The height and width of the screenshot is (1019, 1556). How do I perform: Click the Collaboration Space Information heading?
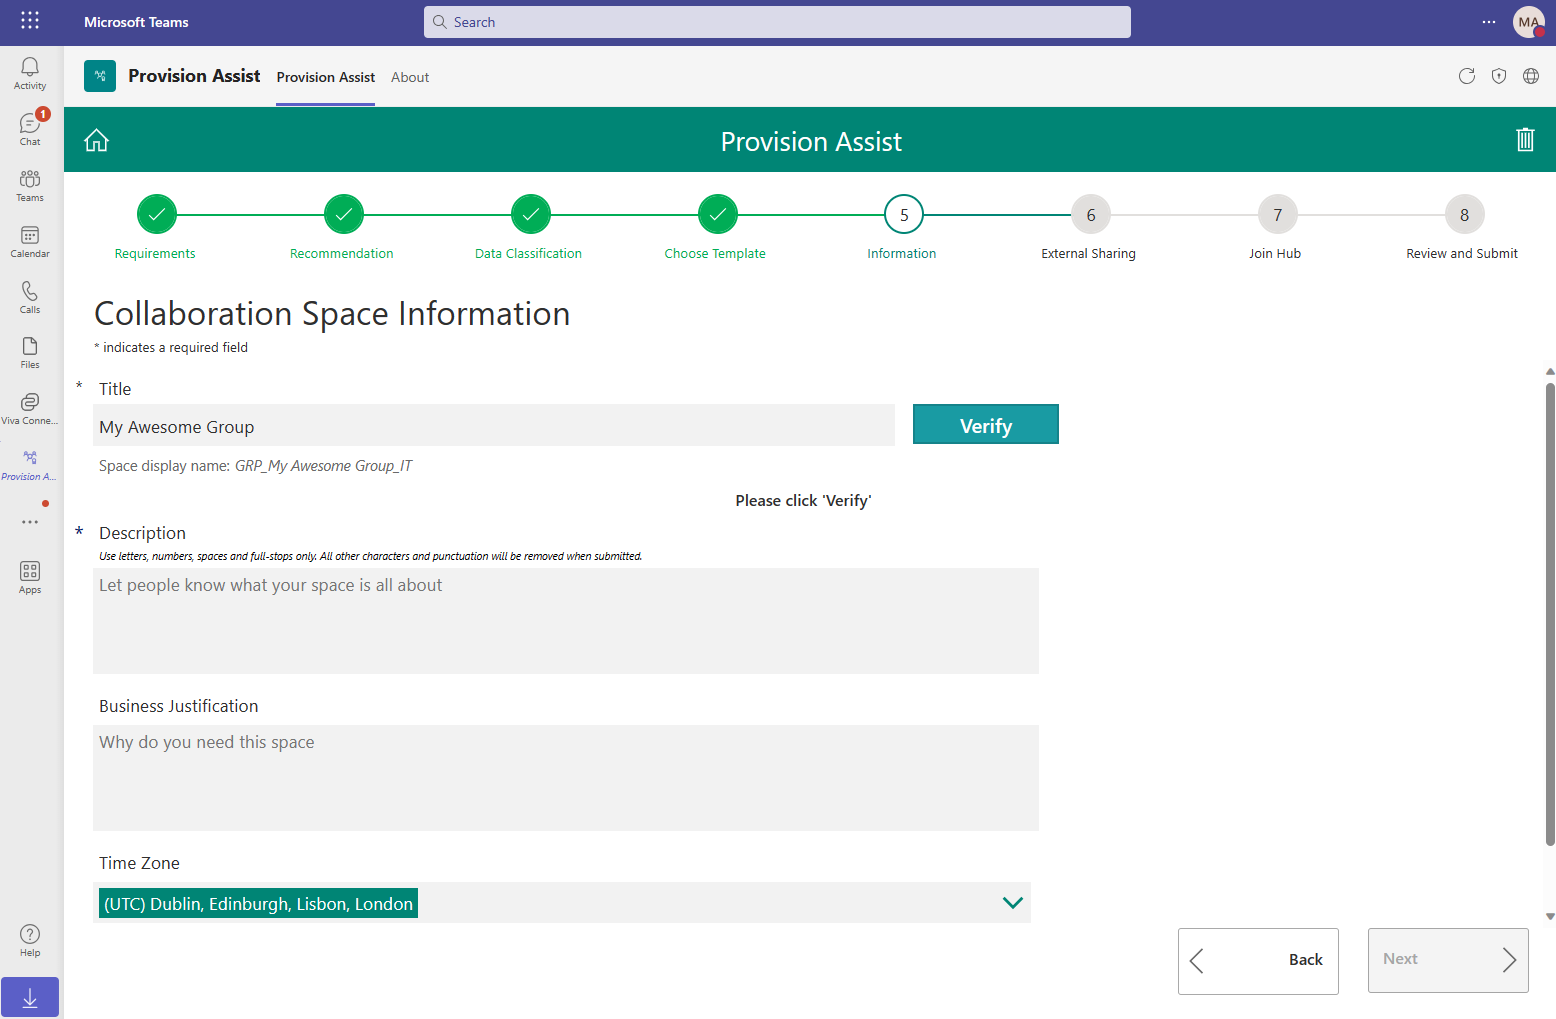tap(332, 314)
